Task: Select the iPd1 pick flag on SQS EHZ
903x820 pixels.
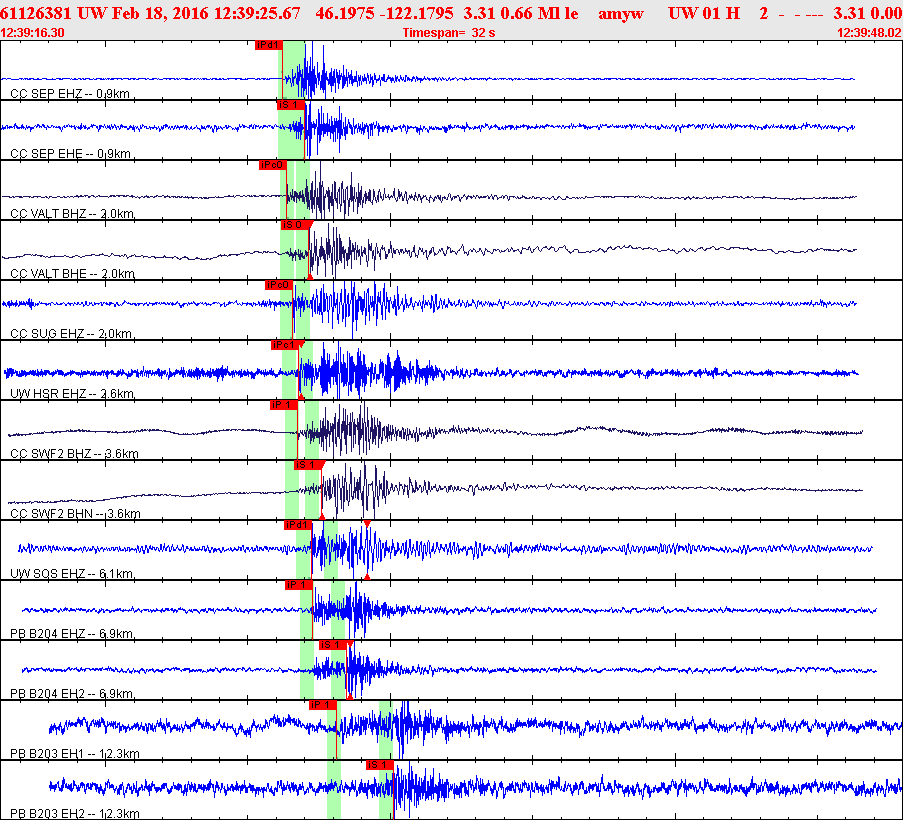Action: [x=298, y=525]
